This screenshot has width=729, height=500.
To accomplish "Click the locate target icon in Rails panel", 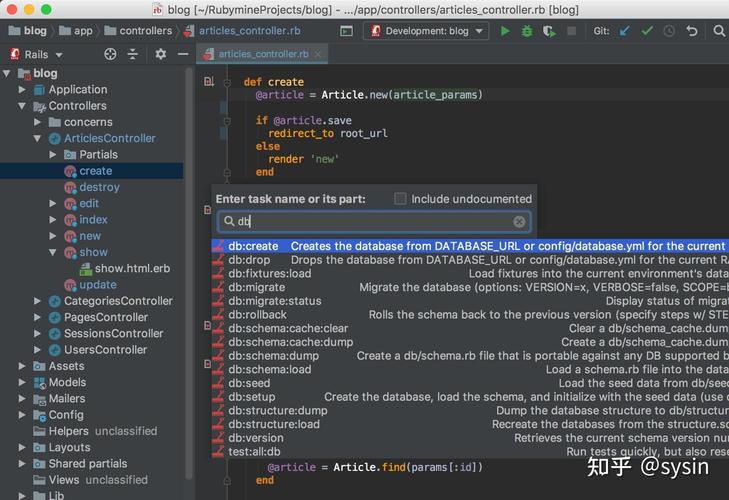I will click(111, 54).
